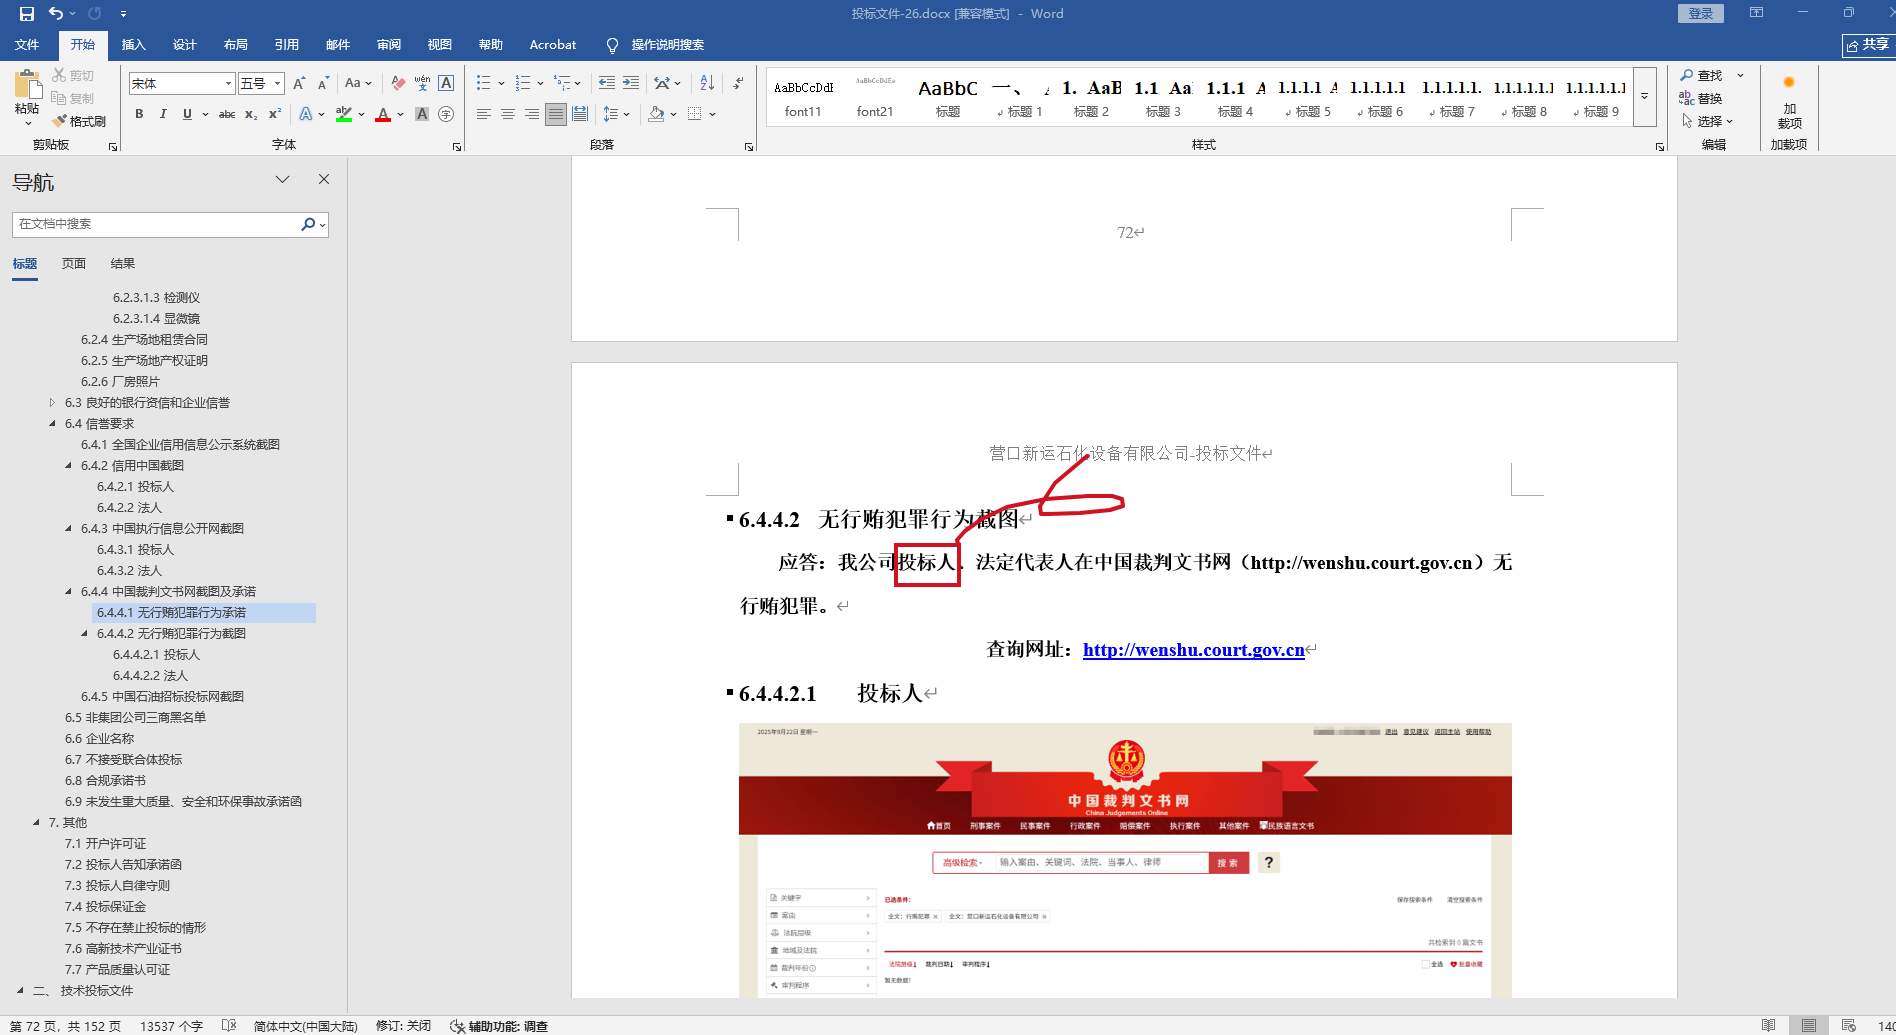Image resolution: width=1896 pixels, height=1035 pixels.
Task: Toggle bold formatting
Action: coord(139,114)
